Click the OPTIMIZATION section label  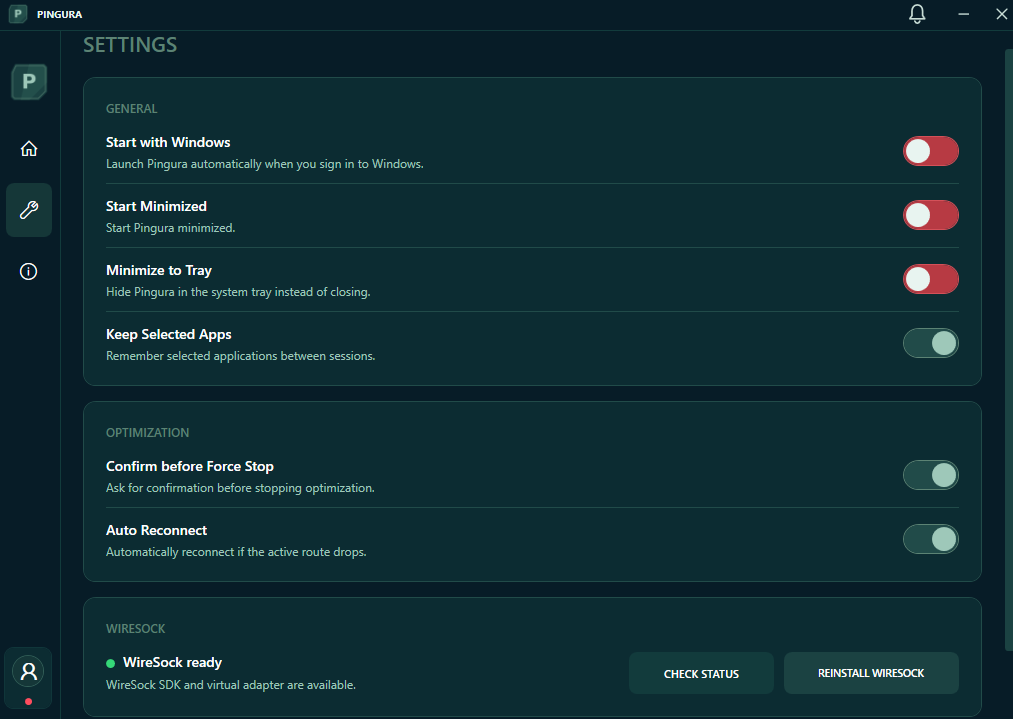point(147,433)
